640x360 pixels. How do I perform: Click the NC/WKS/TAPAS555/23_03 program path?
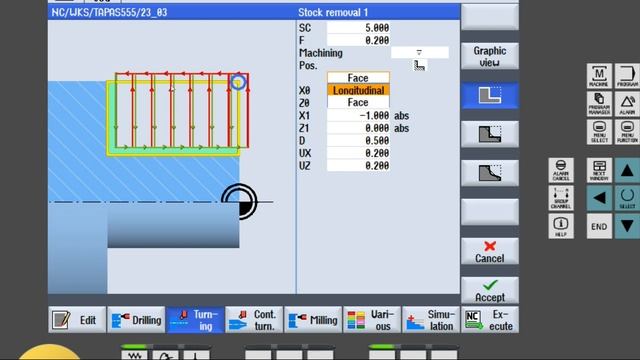click(109, 12)
